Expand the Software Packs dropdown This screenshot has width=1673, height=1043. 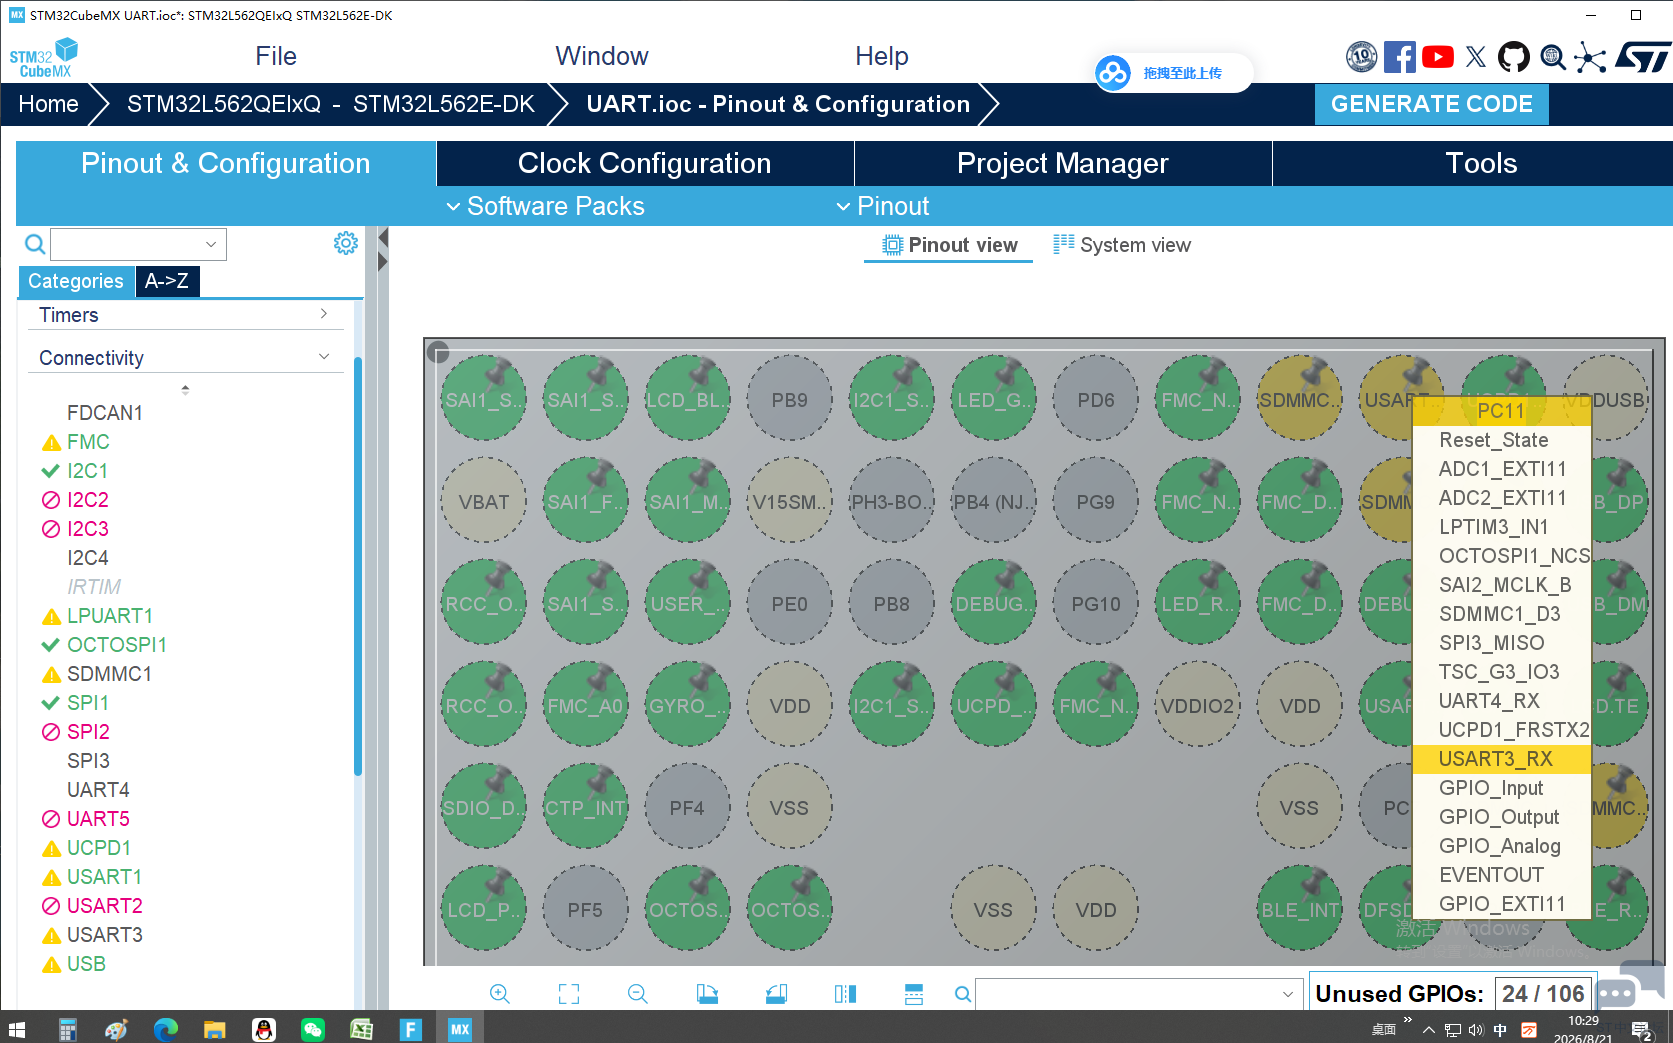pyautogui.click(x=545, y=206)
